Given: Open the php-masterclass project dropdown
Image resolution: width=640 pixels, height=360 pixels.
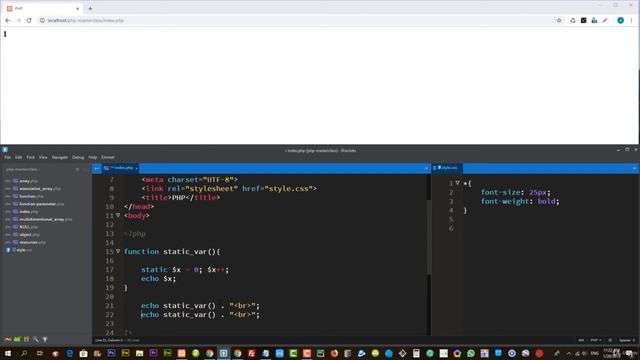Looking at the screenshot, I should 22,169.
